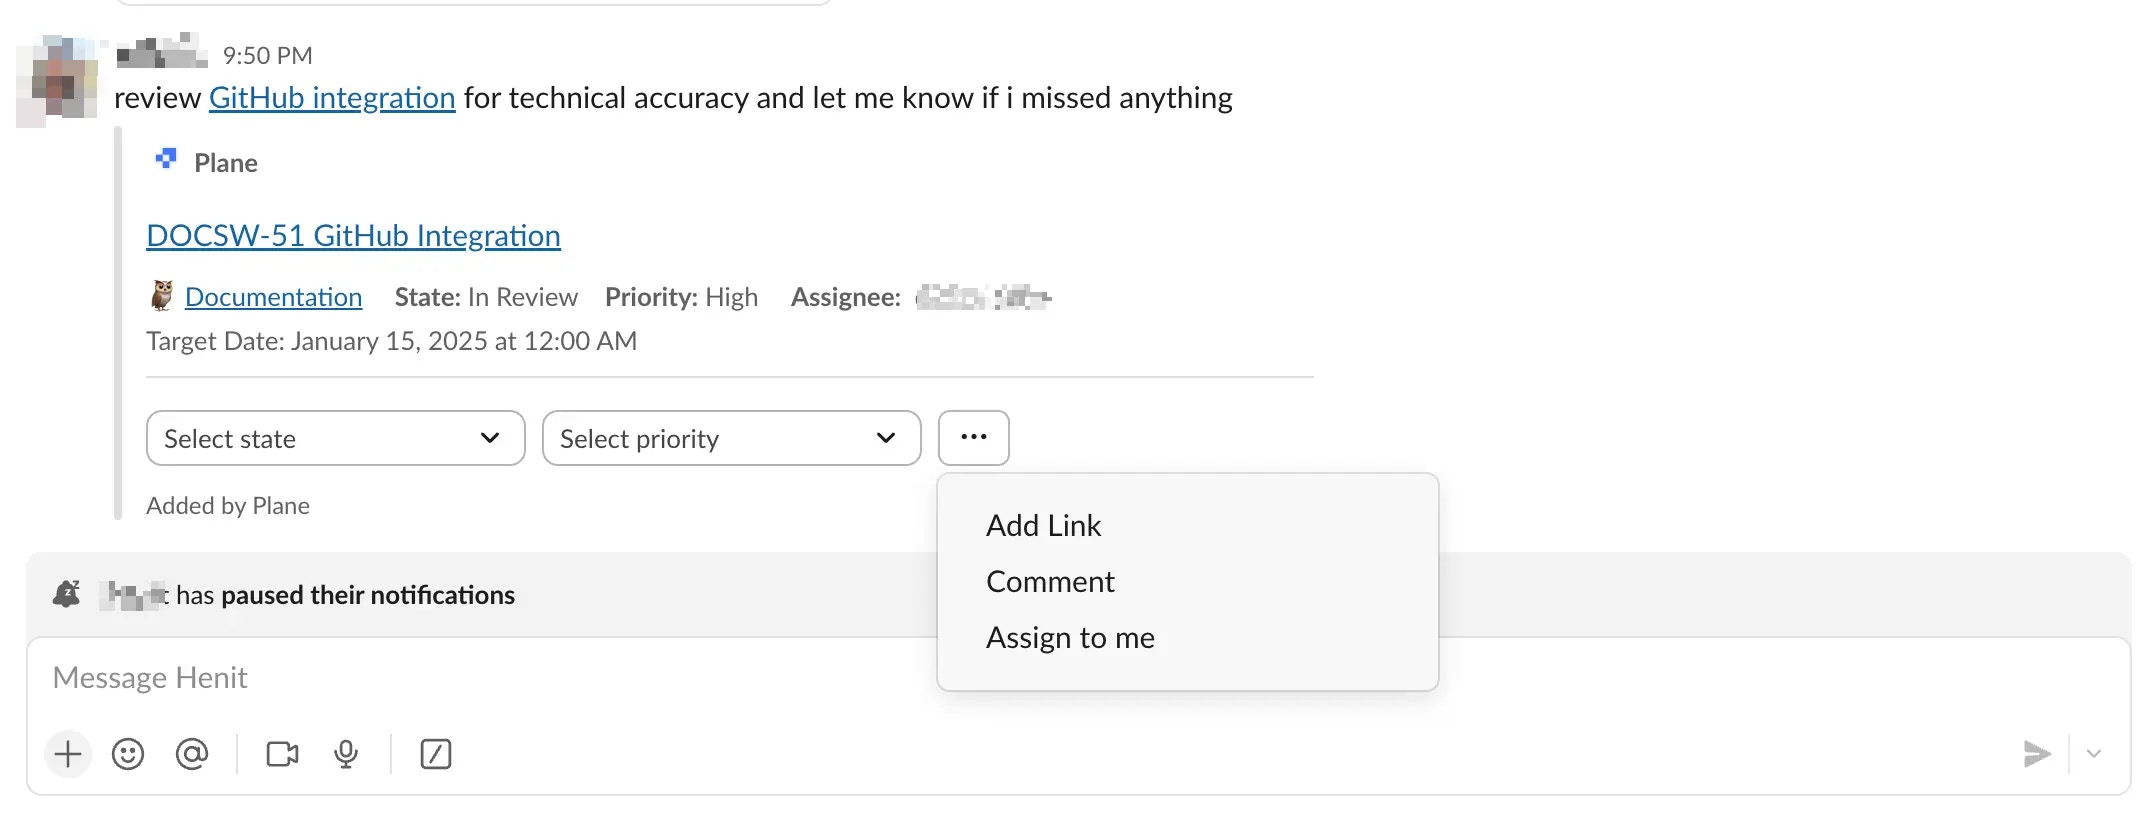
Task: Record an audio clip with the microphone icon
Action: [x=345, y=755]
